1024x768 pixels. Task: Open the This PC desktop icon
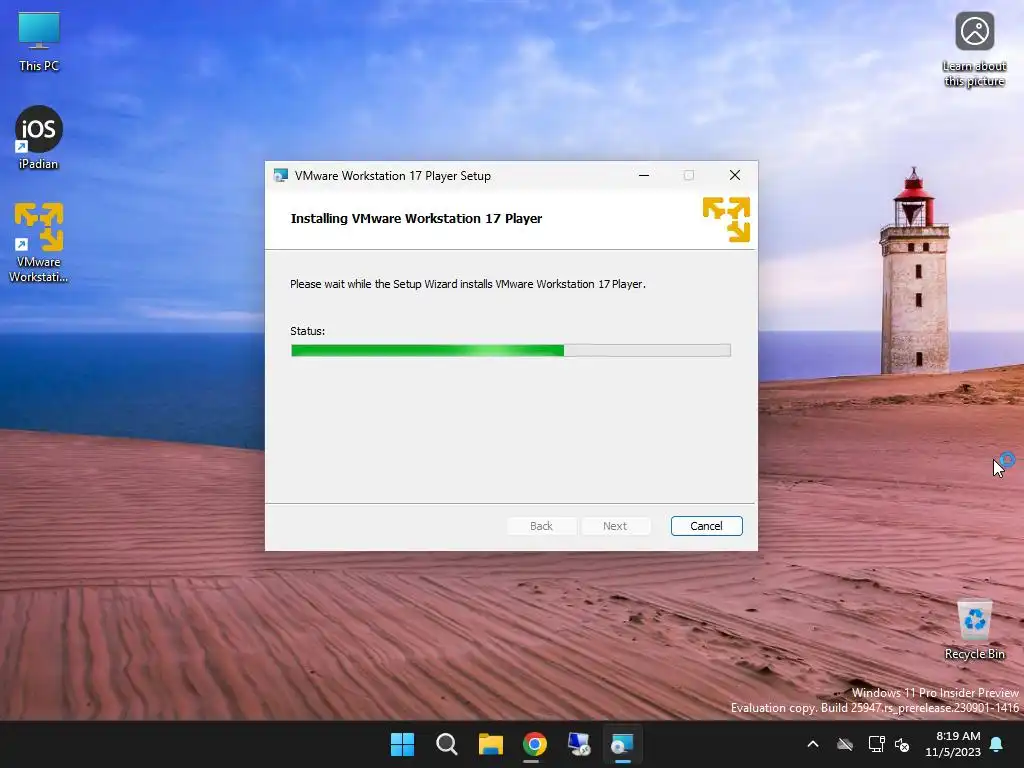click(39, 41)
